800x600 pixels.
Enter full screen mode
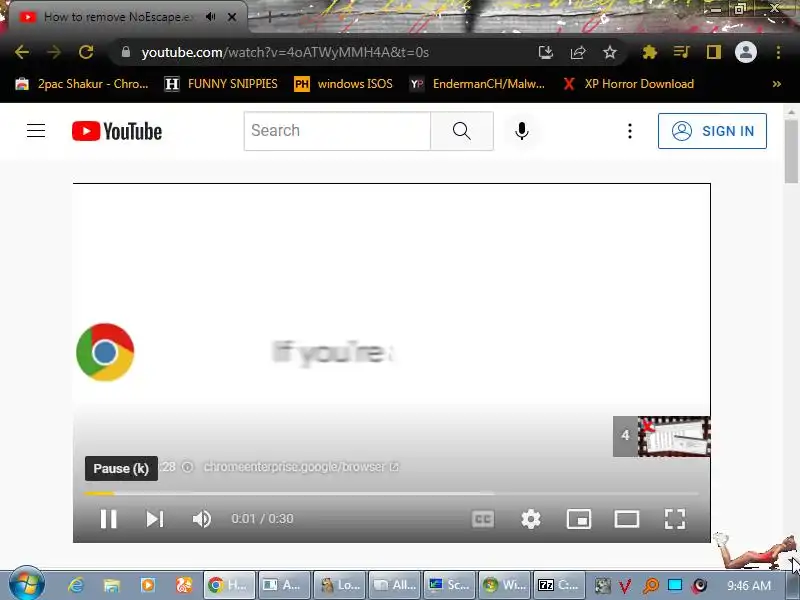pos(674,519)
